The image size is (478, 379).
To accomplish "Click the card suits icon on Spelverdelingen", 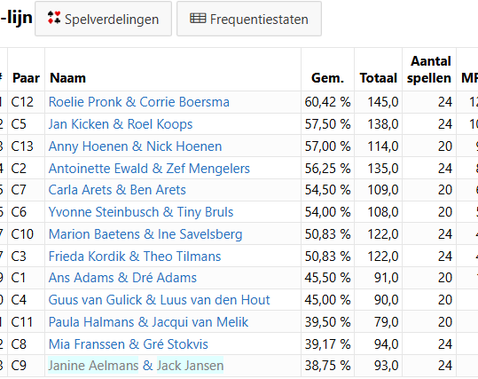I will click(x=54, y=18).
